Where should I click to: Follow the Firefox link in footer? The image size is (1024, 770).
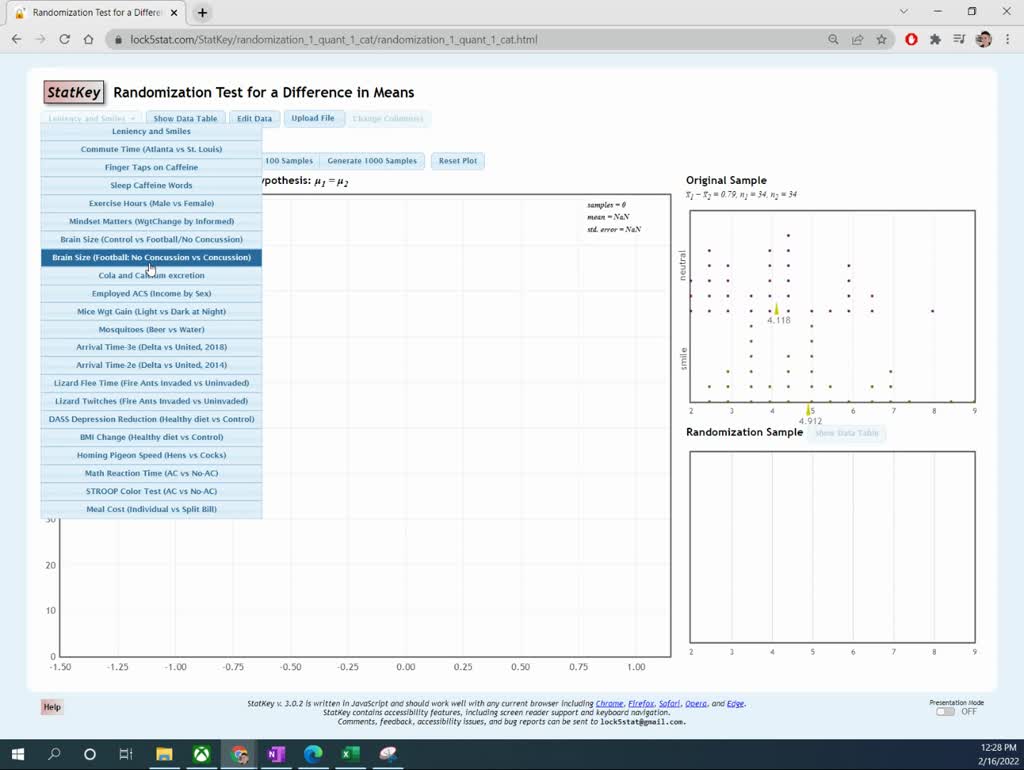click(641, 703)
